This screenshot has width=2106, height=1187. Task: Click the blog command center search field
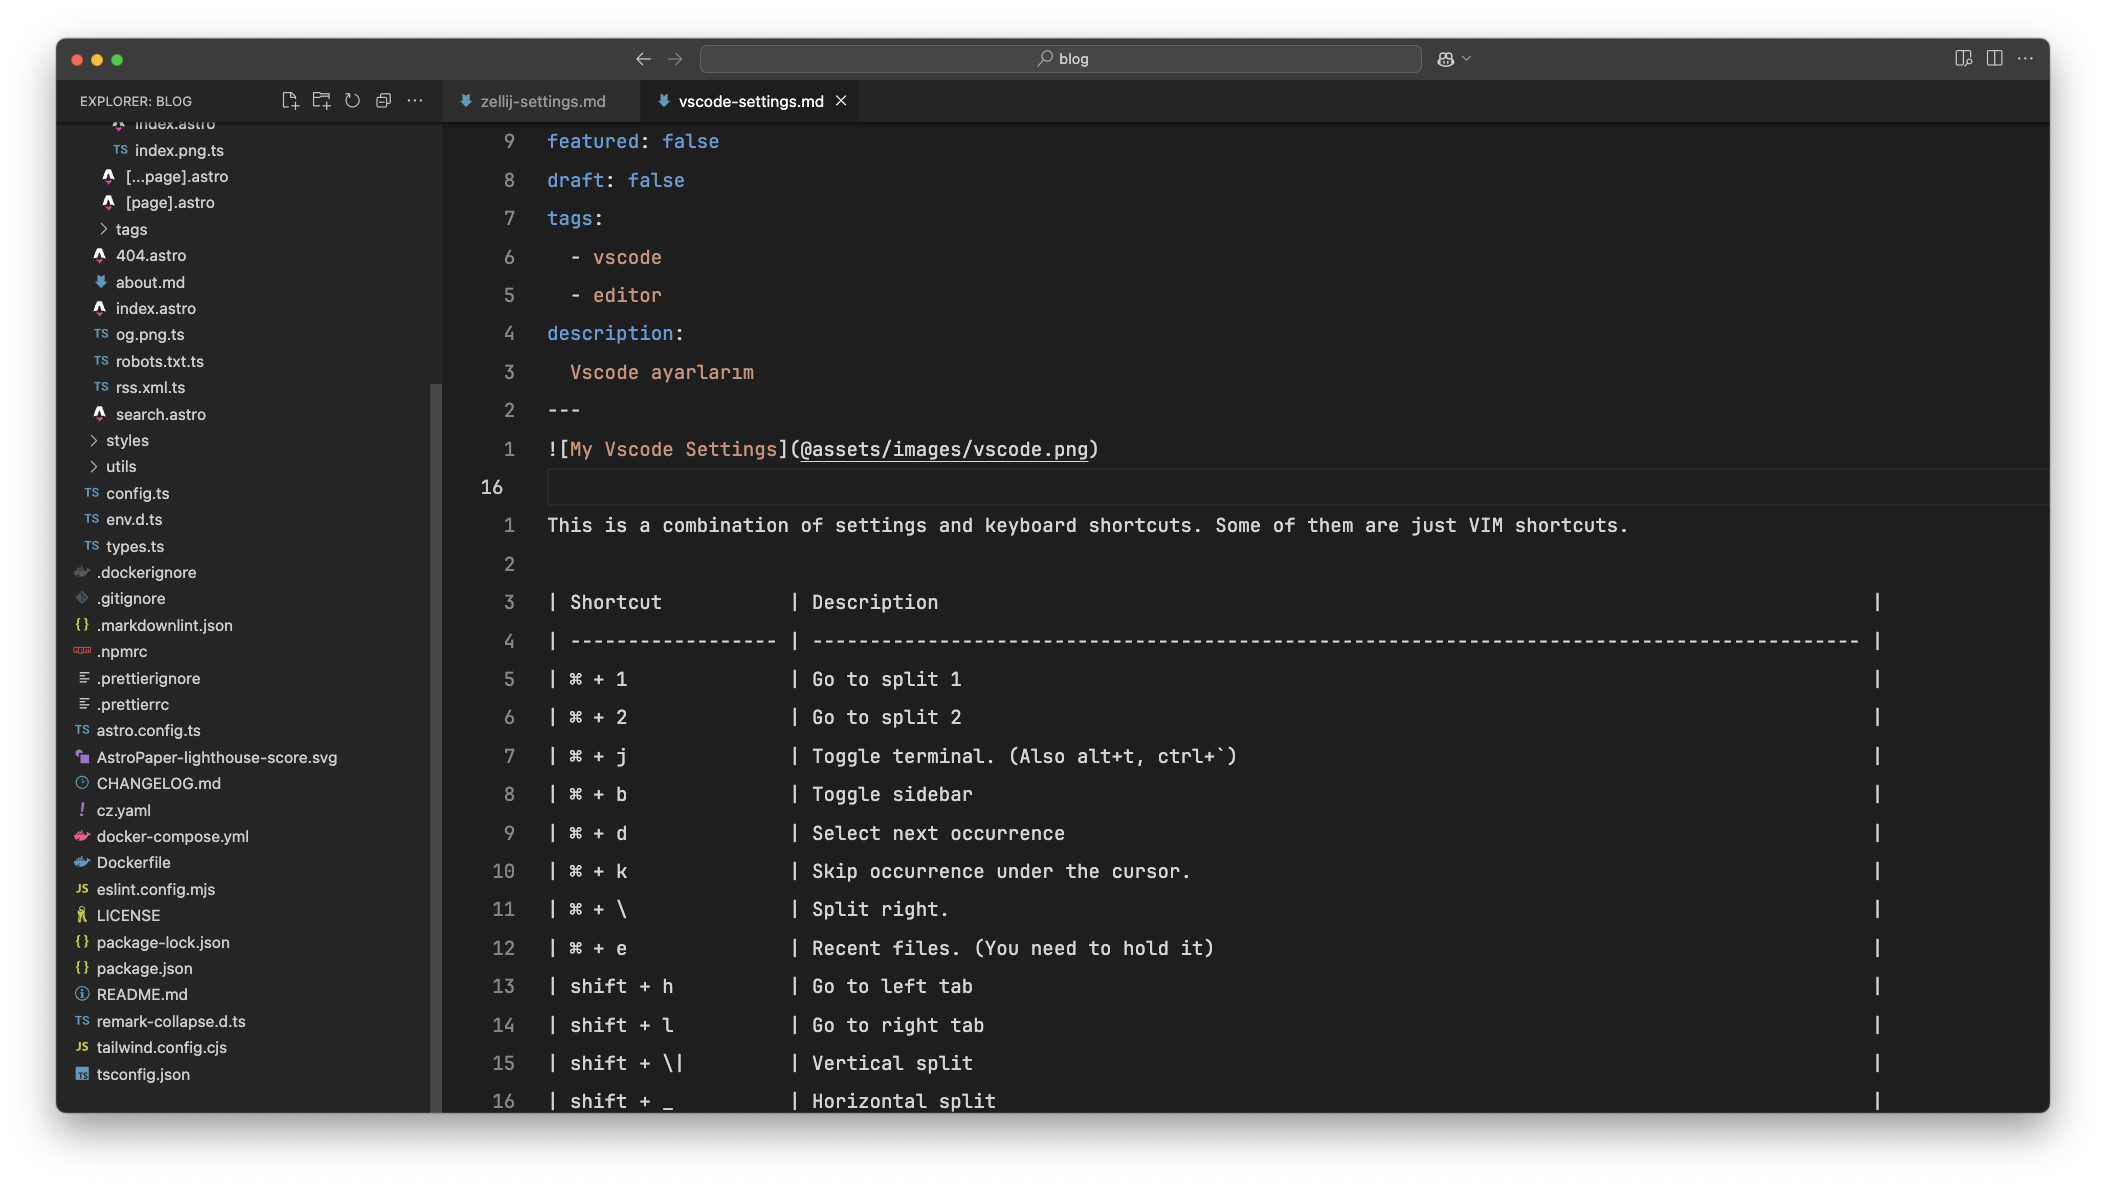coord(1060,59)
